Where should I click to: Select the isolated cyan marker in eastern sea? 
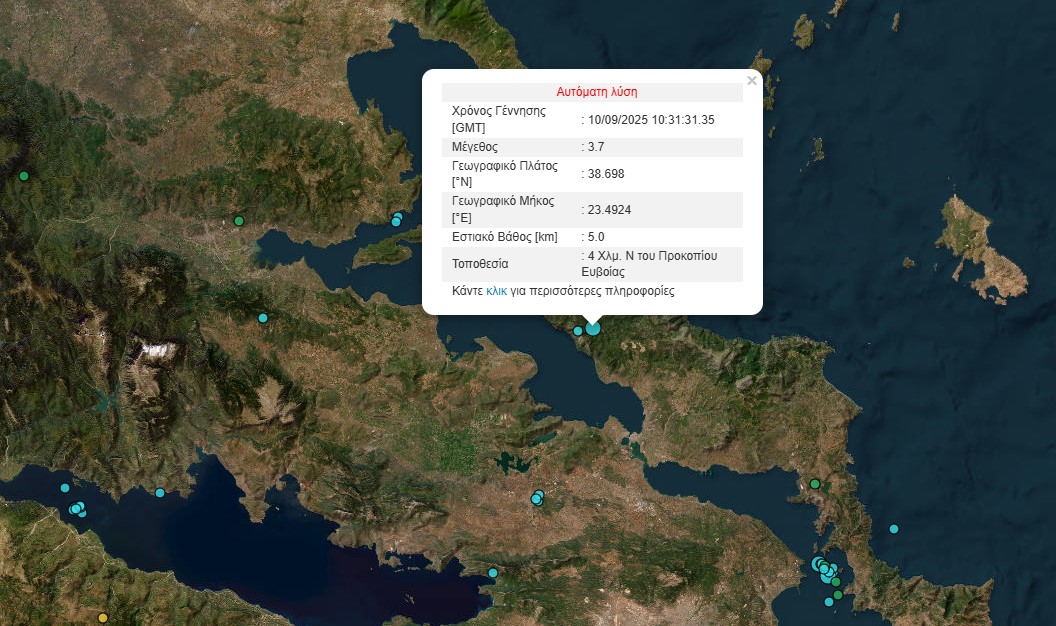pos(894,529)
